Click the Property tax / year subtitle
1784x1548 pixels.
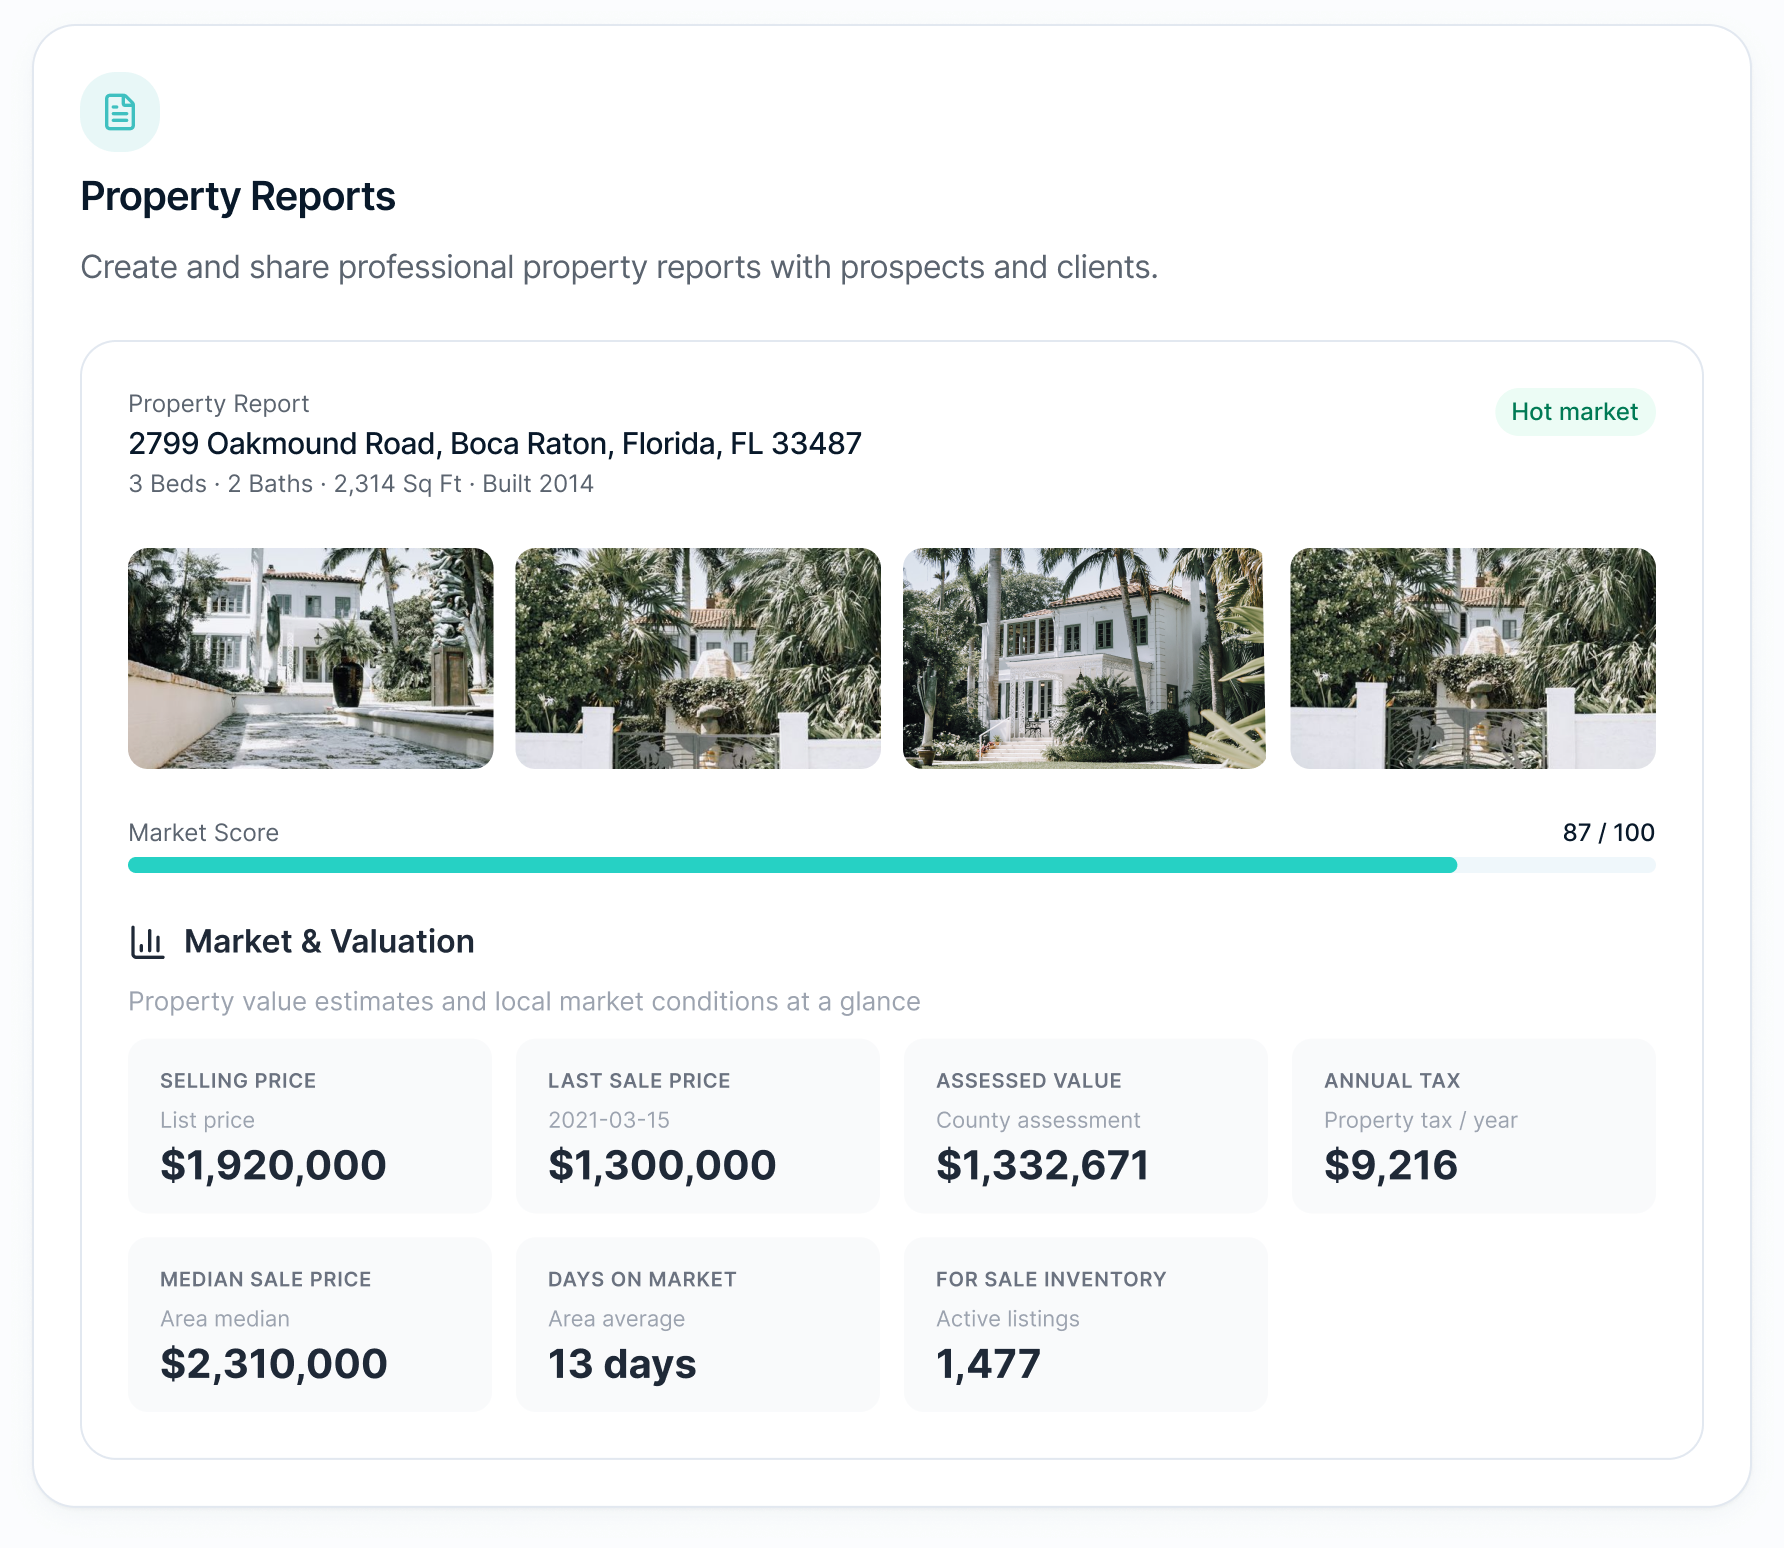1421,1120
